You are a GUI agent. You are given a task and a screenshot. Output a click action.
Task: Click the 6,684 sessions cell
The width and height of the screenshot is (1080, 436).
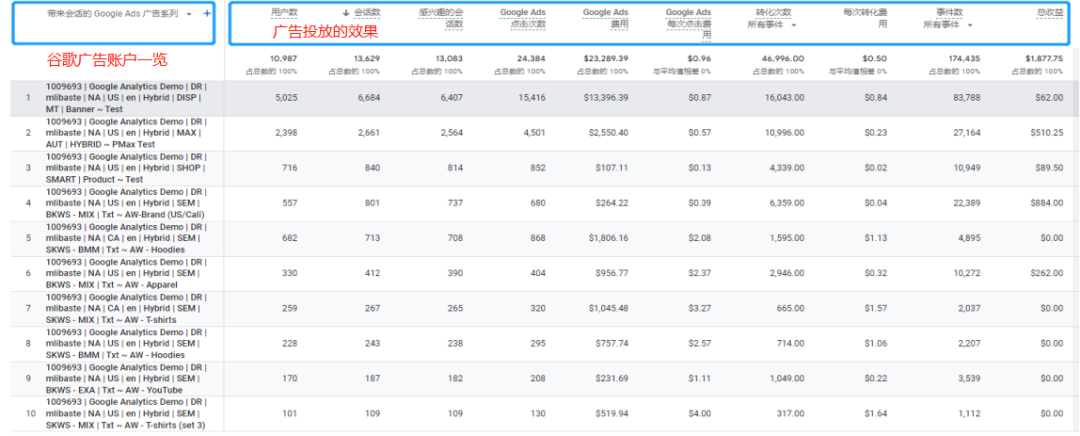pos(368,98)
